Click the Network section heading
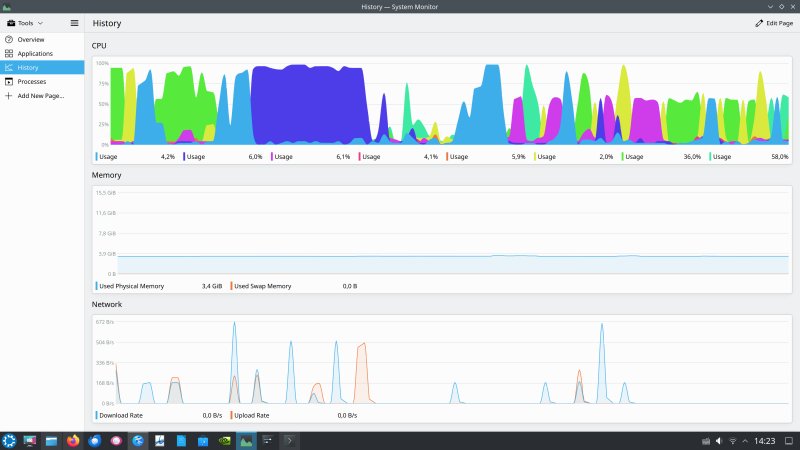This screenshot has height=450, width=800. coord(107,304)
